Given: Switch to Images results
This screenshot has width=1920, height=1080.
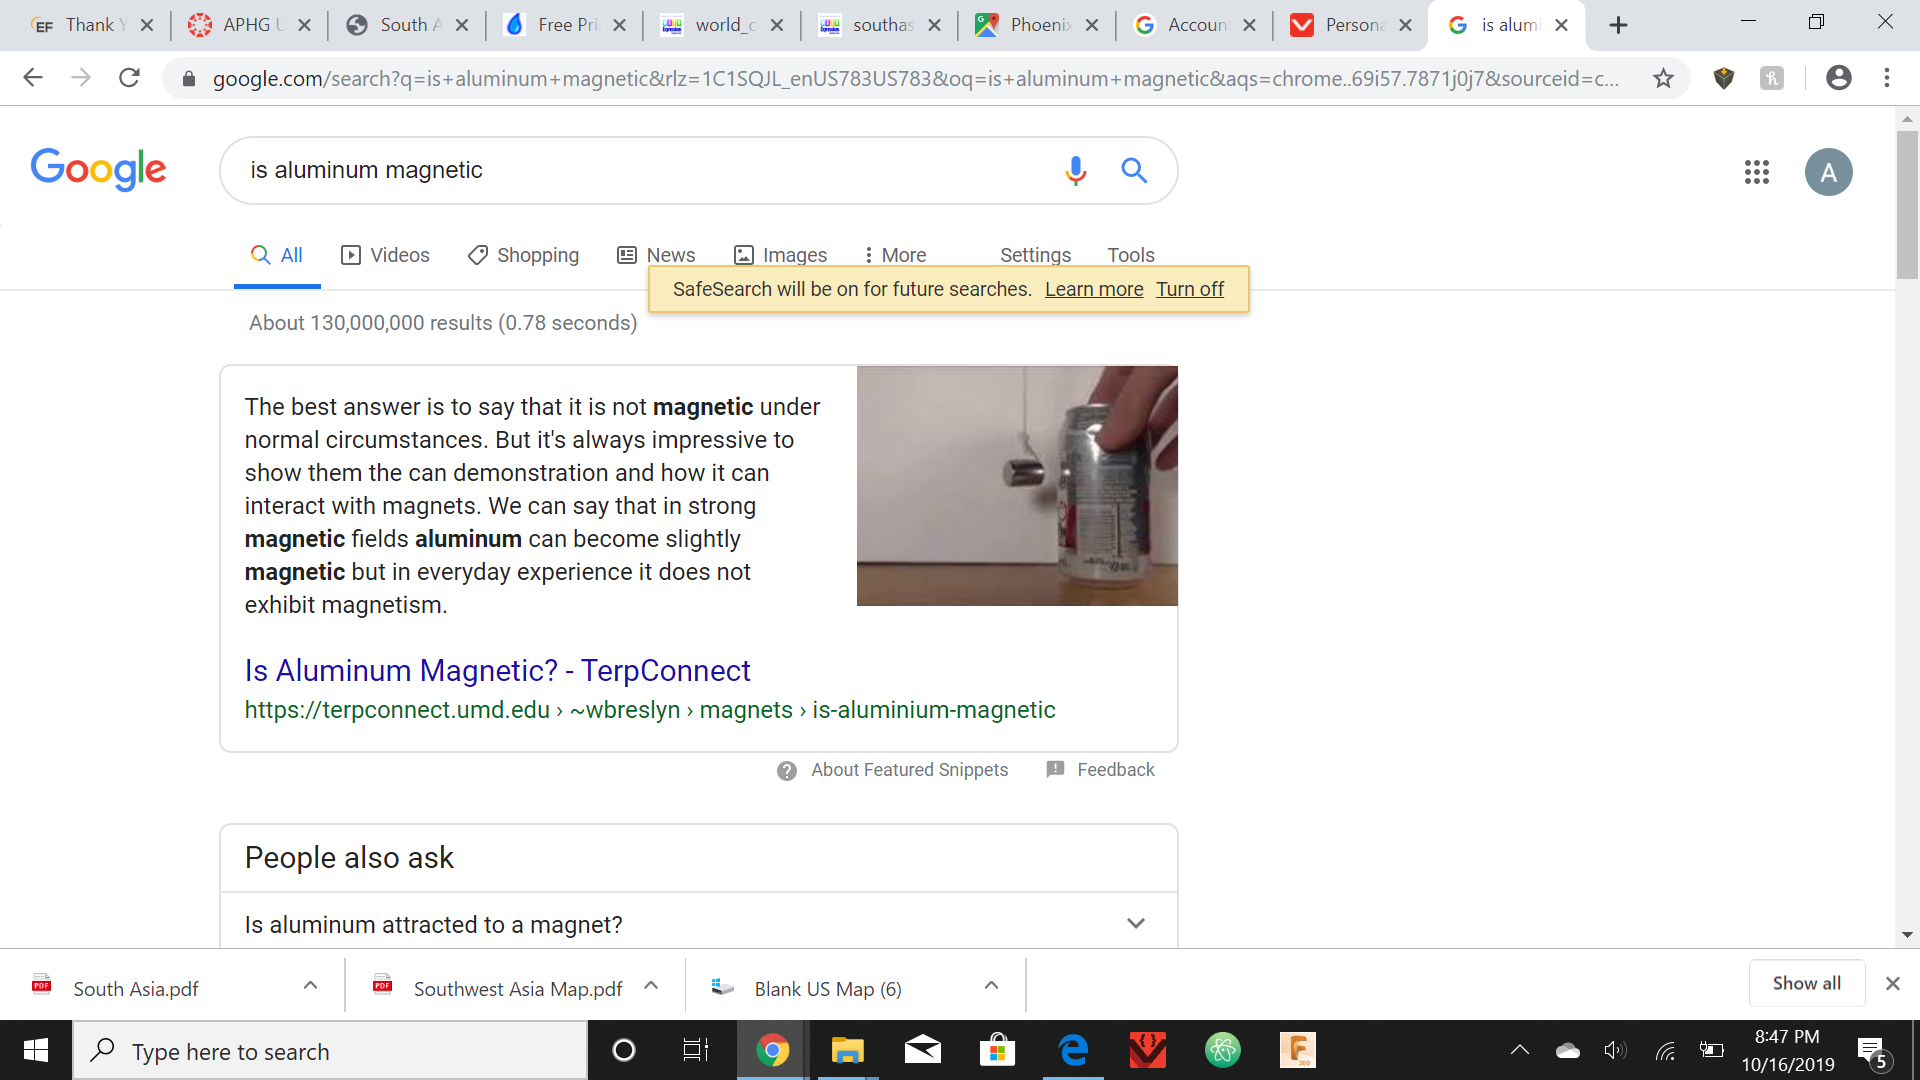Looking at the screenshot, I should 780,255.
